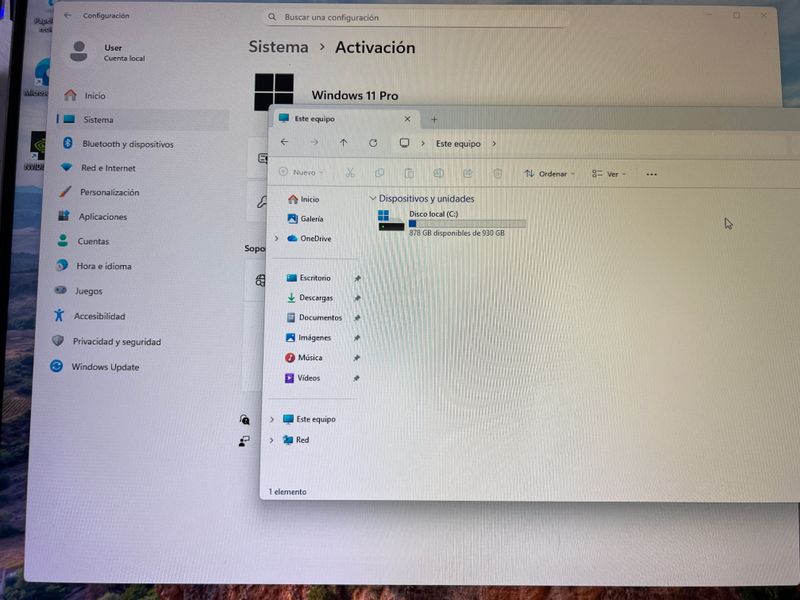Image resolution: width=800 pixels, height=600 pixels.
Task: Select Sistema in Configuración sidebar
Action: 142,119
